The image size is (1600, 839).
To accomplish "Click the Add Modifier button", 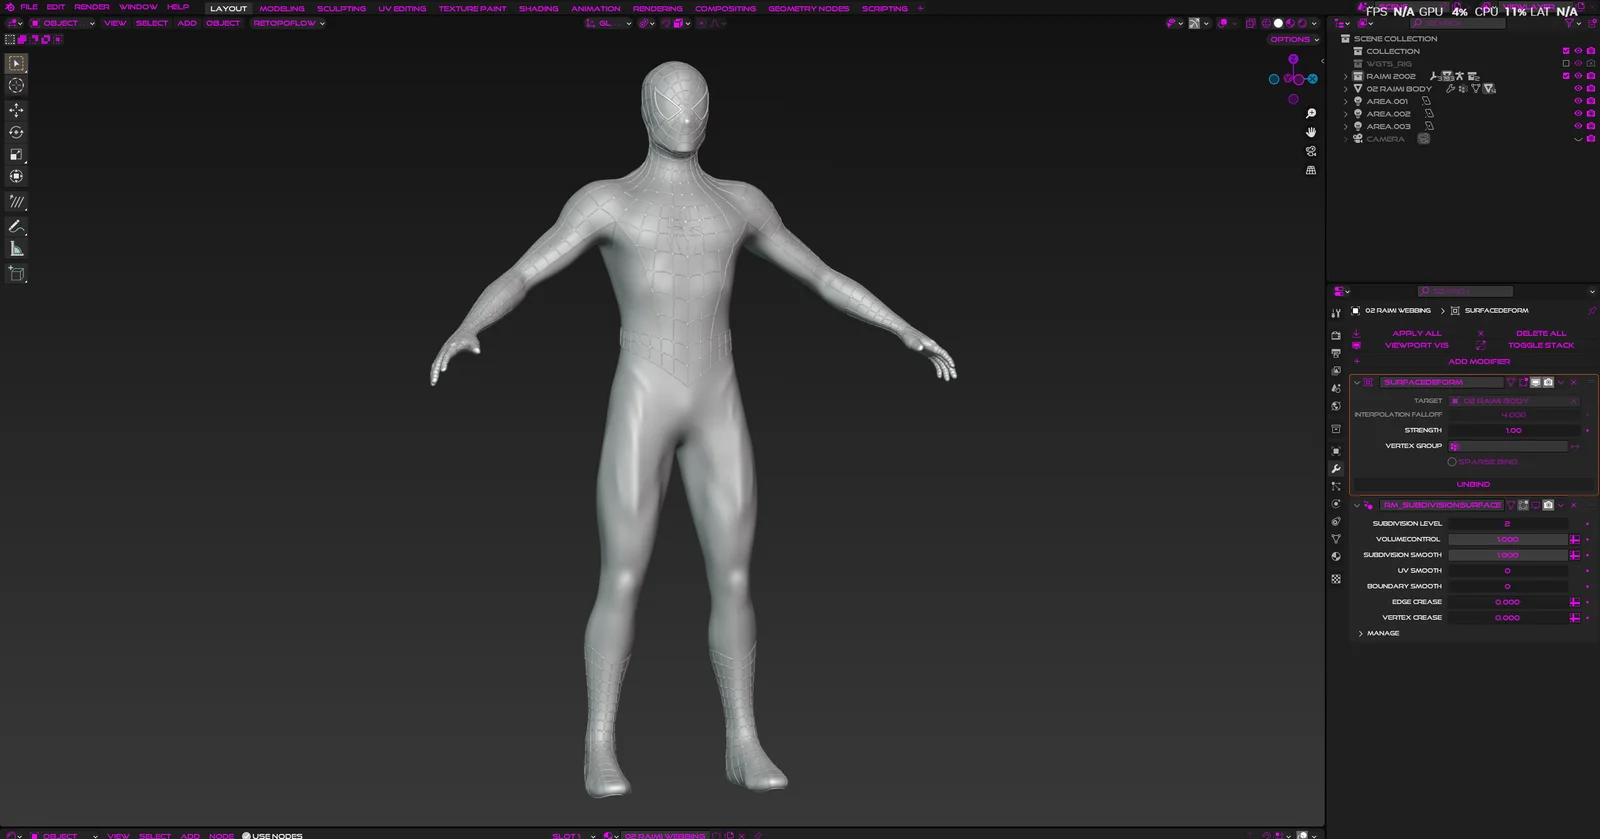I will (x=1479, y=362).
